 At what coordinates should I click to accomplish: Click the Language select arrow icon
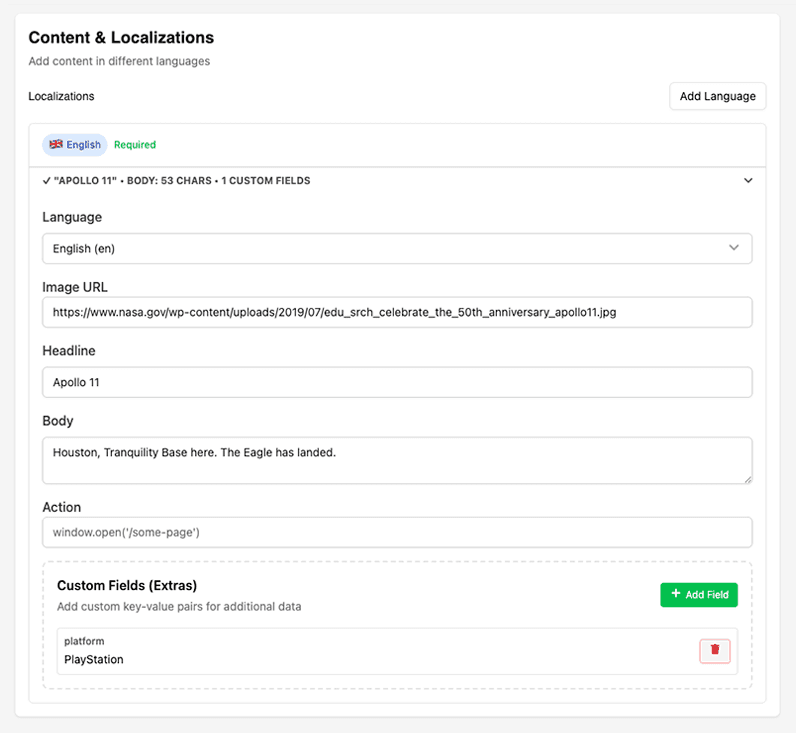tap(734, 248)
